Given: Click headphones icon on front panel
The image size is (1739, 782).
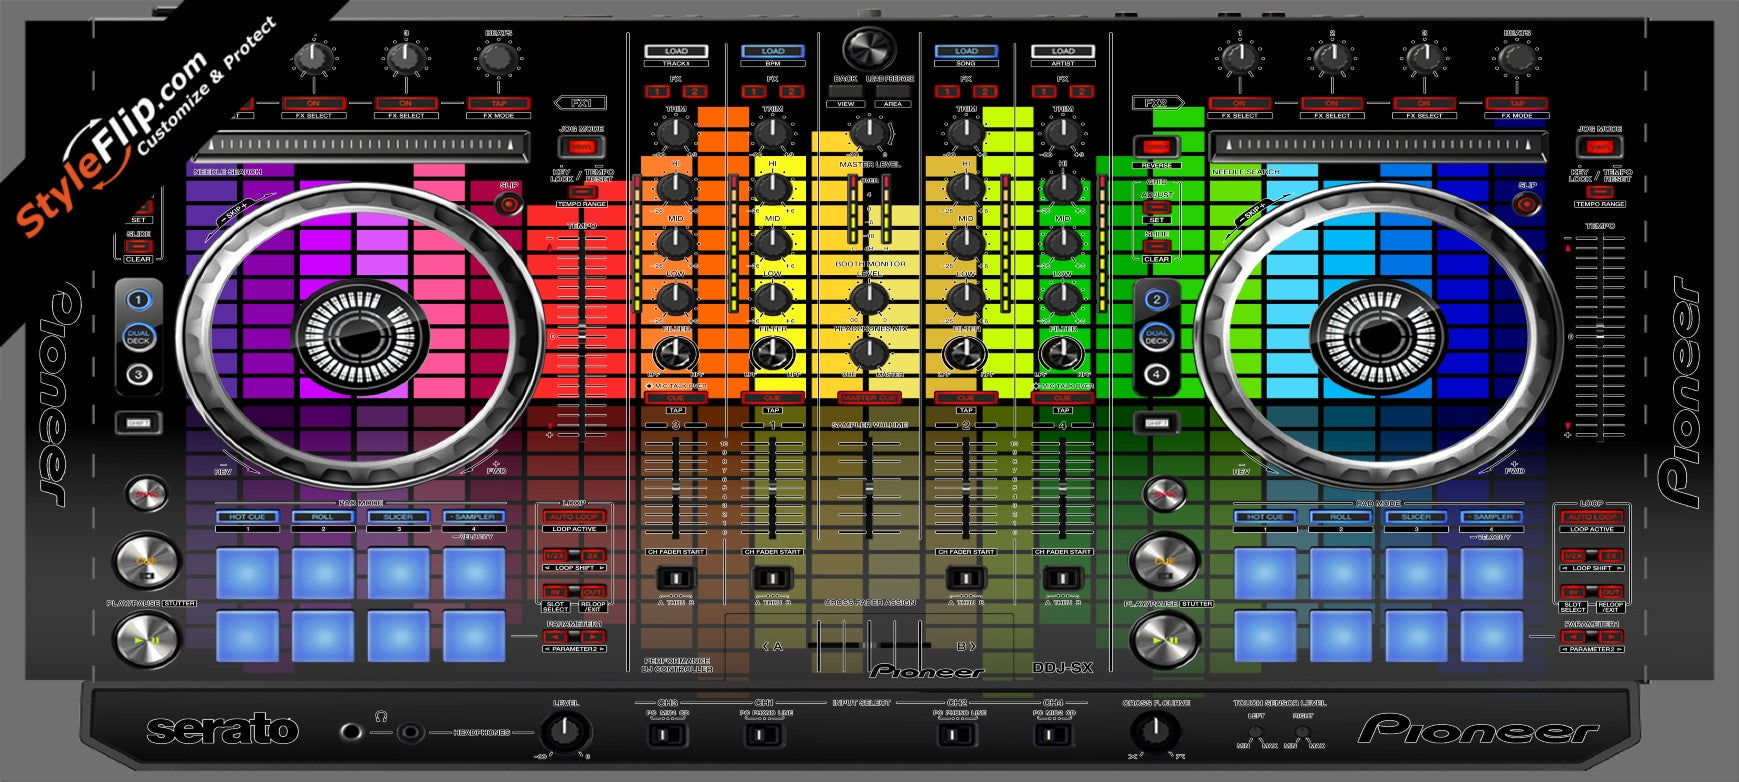Looking at the screenshot, I should [380, 716].
